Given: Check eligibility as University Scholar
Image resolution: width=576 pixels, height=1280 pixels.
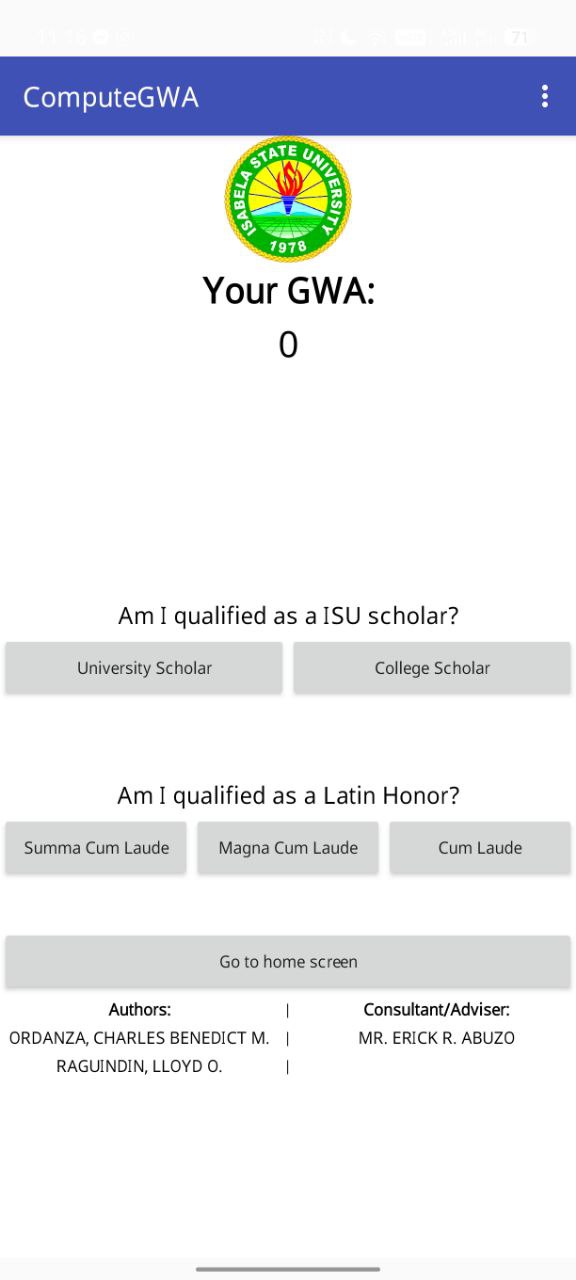Looking at the screenshot, I should 143,668.
